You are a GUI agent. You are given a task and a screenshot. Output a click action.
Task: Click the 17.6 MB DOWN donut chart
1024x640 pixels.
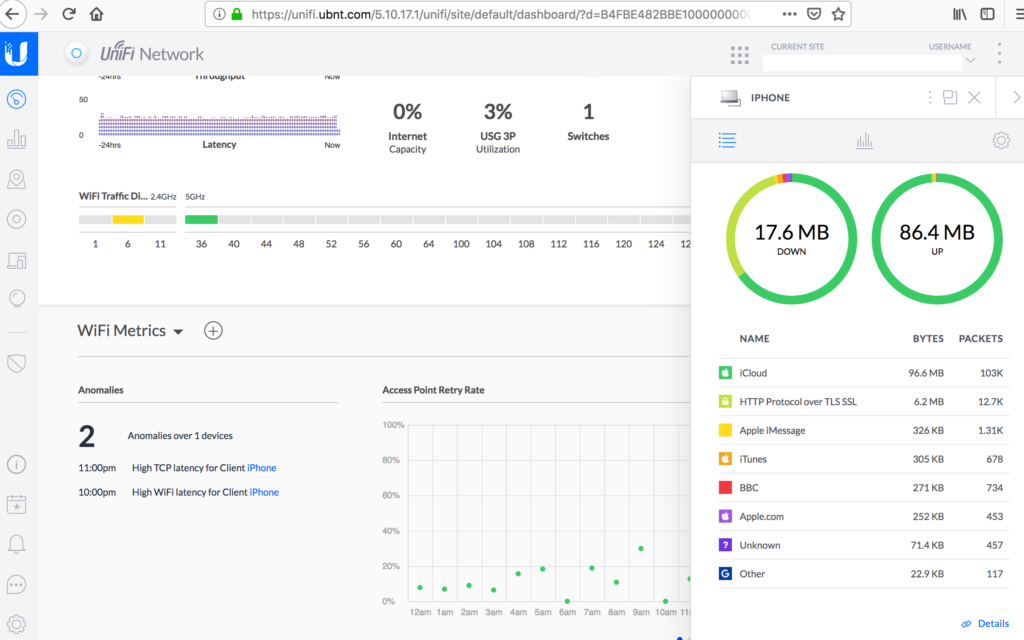(x=792, y=239)
